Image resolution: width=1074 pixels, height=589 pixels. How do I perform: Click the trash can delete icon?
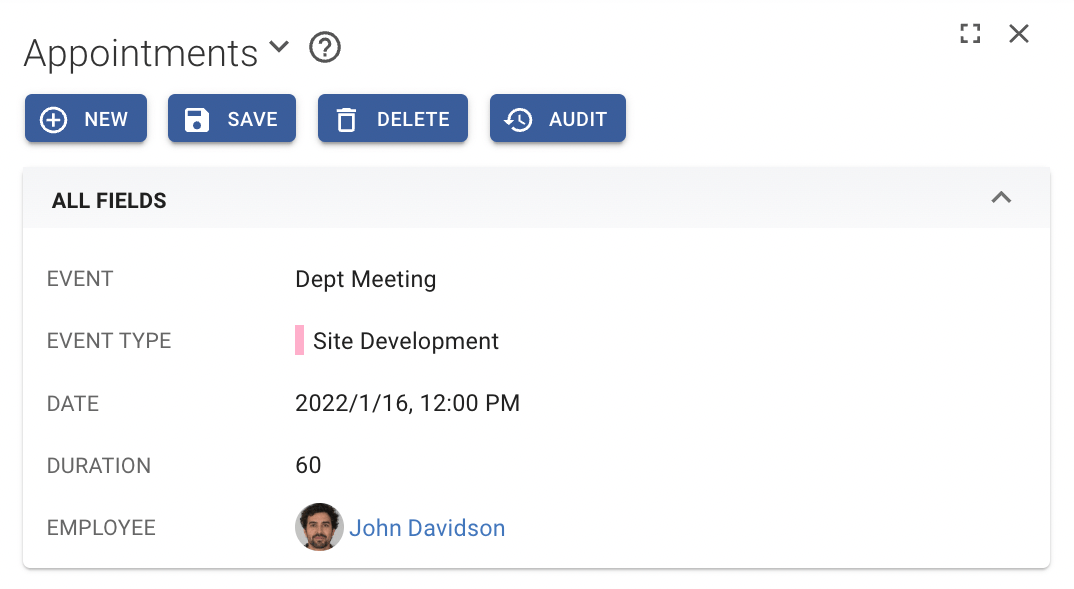point(346,118)
